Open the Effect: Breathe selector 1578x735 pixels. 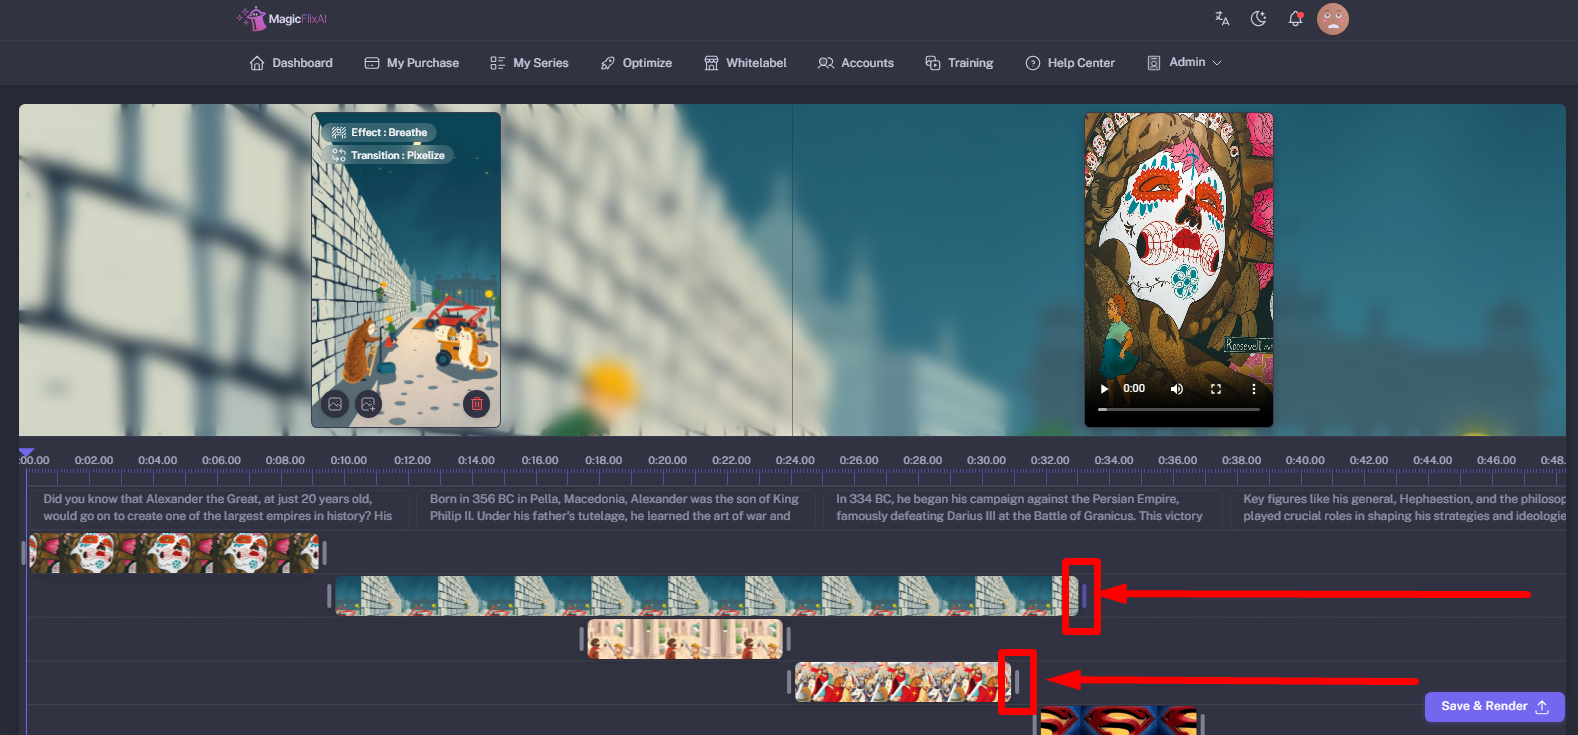379,132
